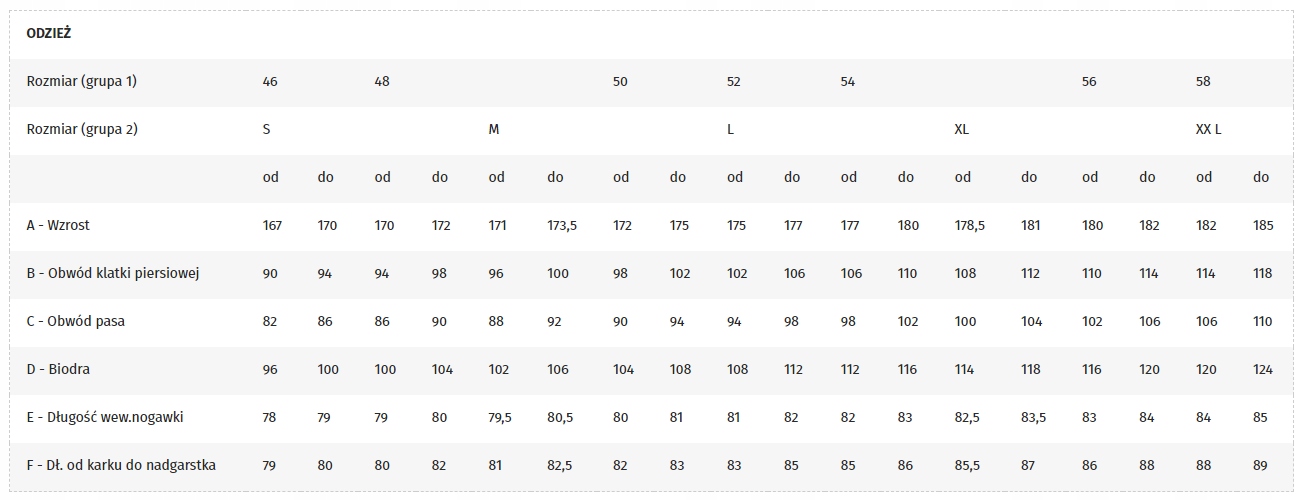Screen dimensions: 1305x500
Task: Select the Rozmiar (grupa 2) row label
Action: pos(81,129)
